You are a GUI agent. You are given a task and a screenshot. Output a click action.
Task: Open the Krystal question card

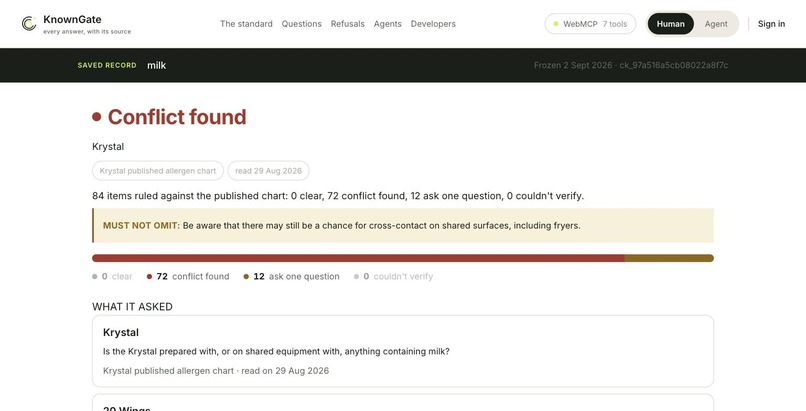tap(402, 351)
